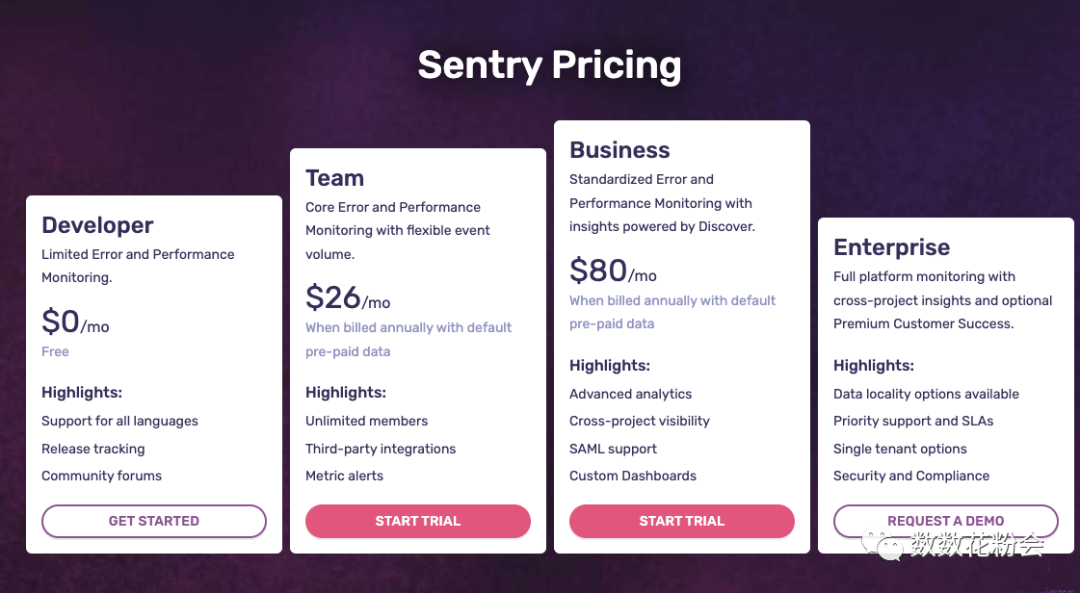Screen dimensions: 1080x593
Task: Select the Team plan heading
Action: [334, 177]
